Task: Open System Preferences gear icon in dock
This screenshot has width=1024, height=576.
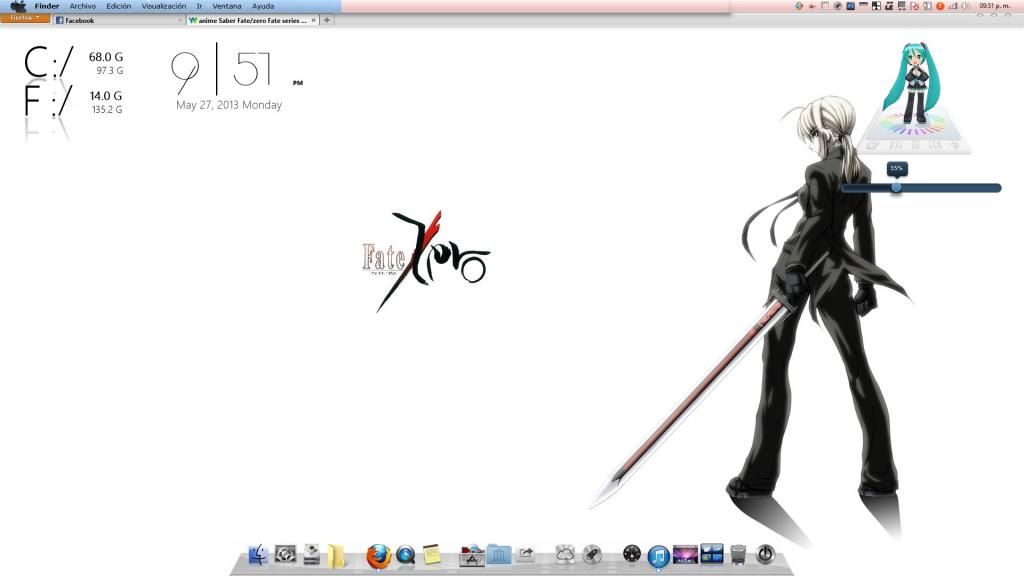Action: pyautogui.click(x=285, y=554)
